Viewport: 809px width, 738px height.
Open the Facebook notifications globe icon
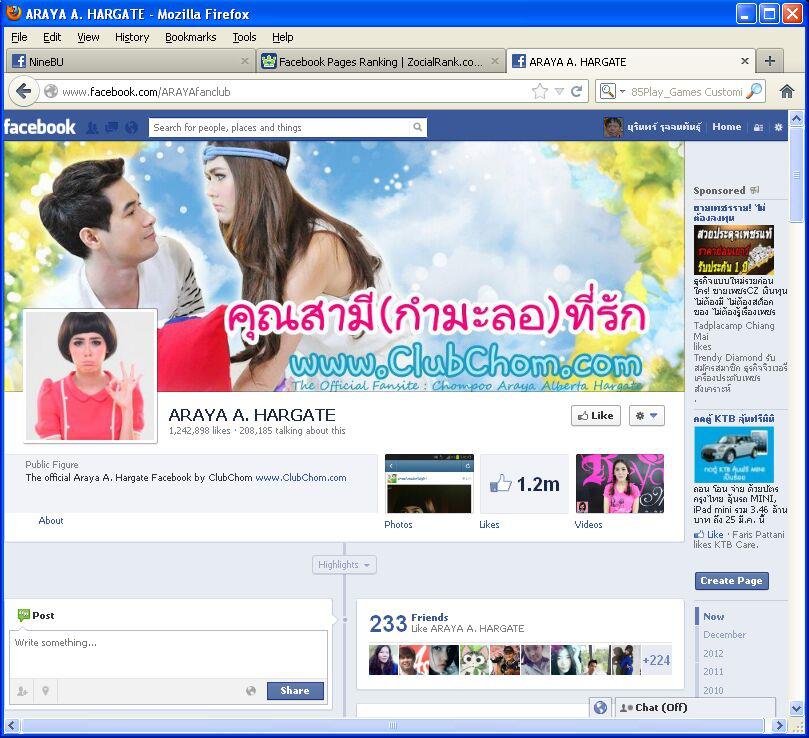131,128
